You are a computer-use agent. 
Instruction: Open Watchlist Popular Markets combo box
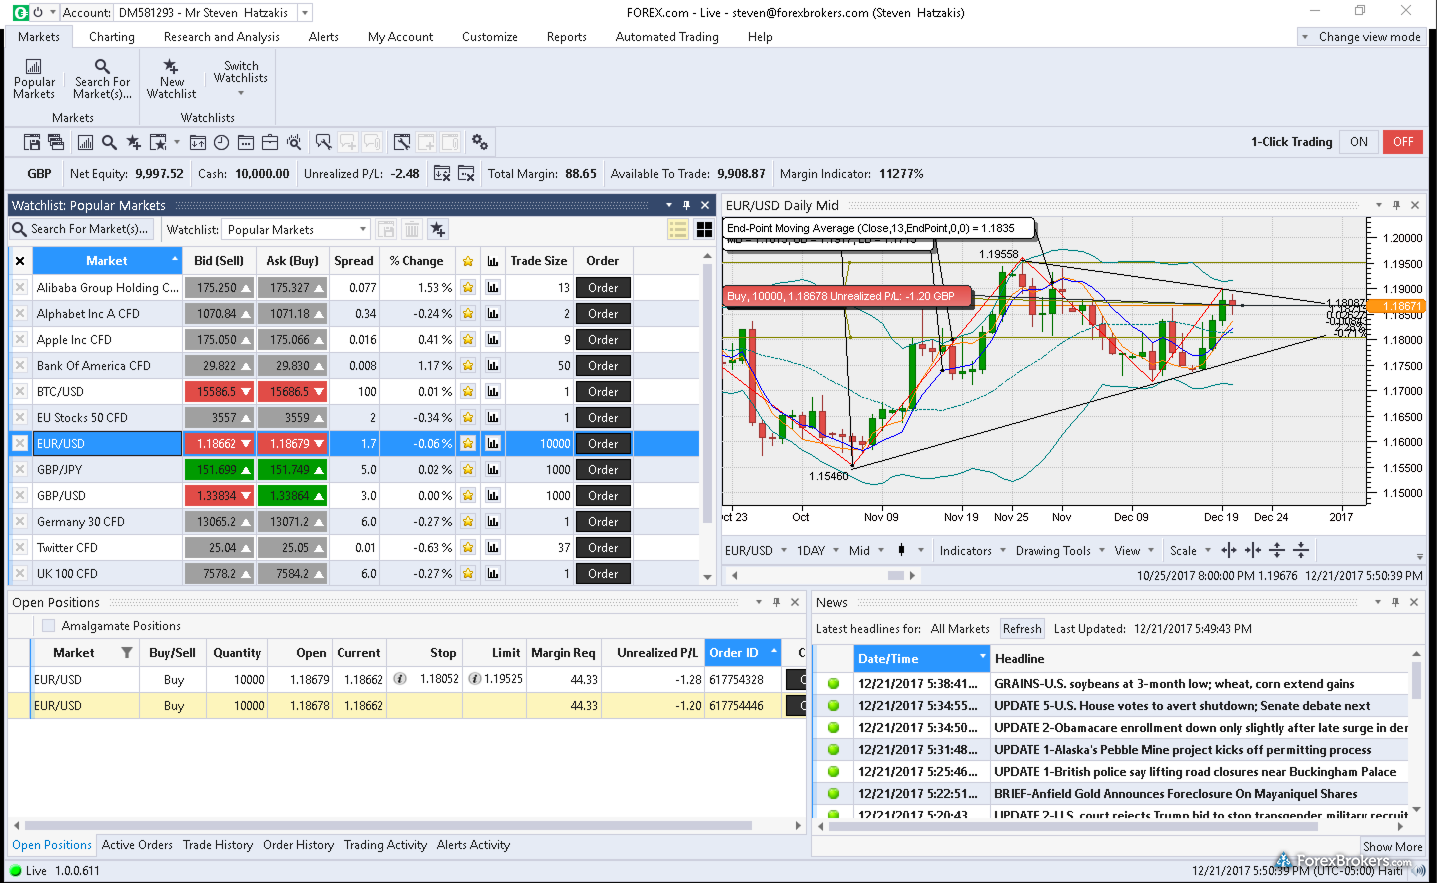pyautogui.click(x=296, y=230)
